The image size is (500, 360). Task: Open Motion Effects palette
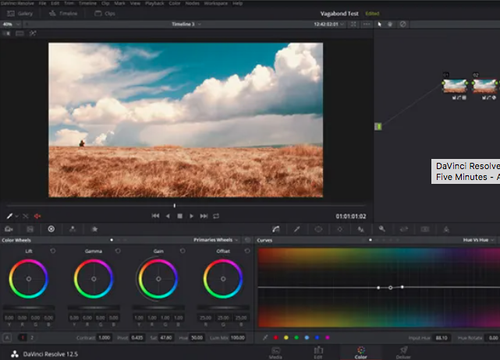95,229
